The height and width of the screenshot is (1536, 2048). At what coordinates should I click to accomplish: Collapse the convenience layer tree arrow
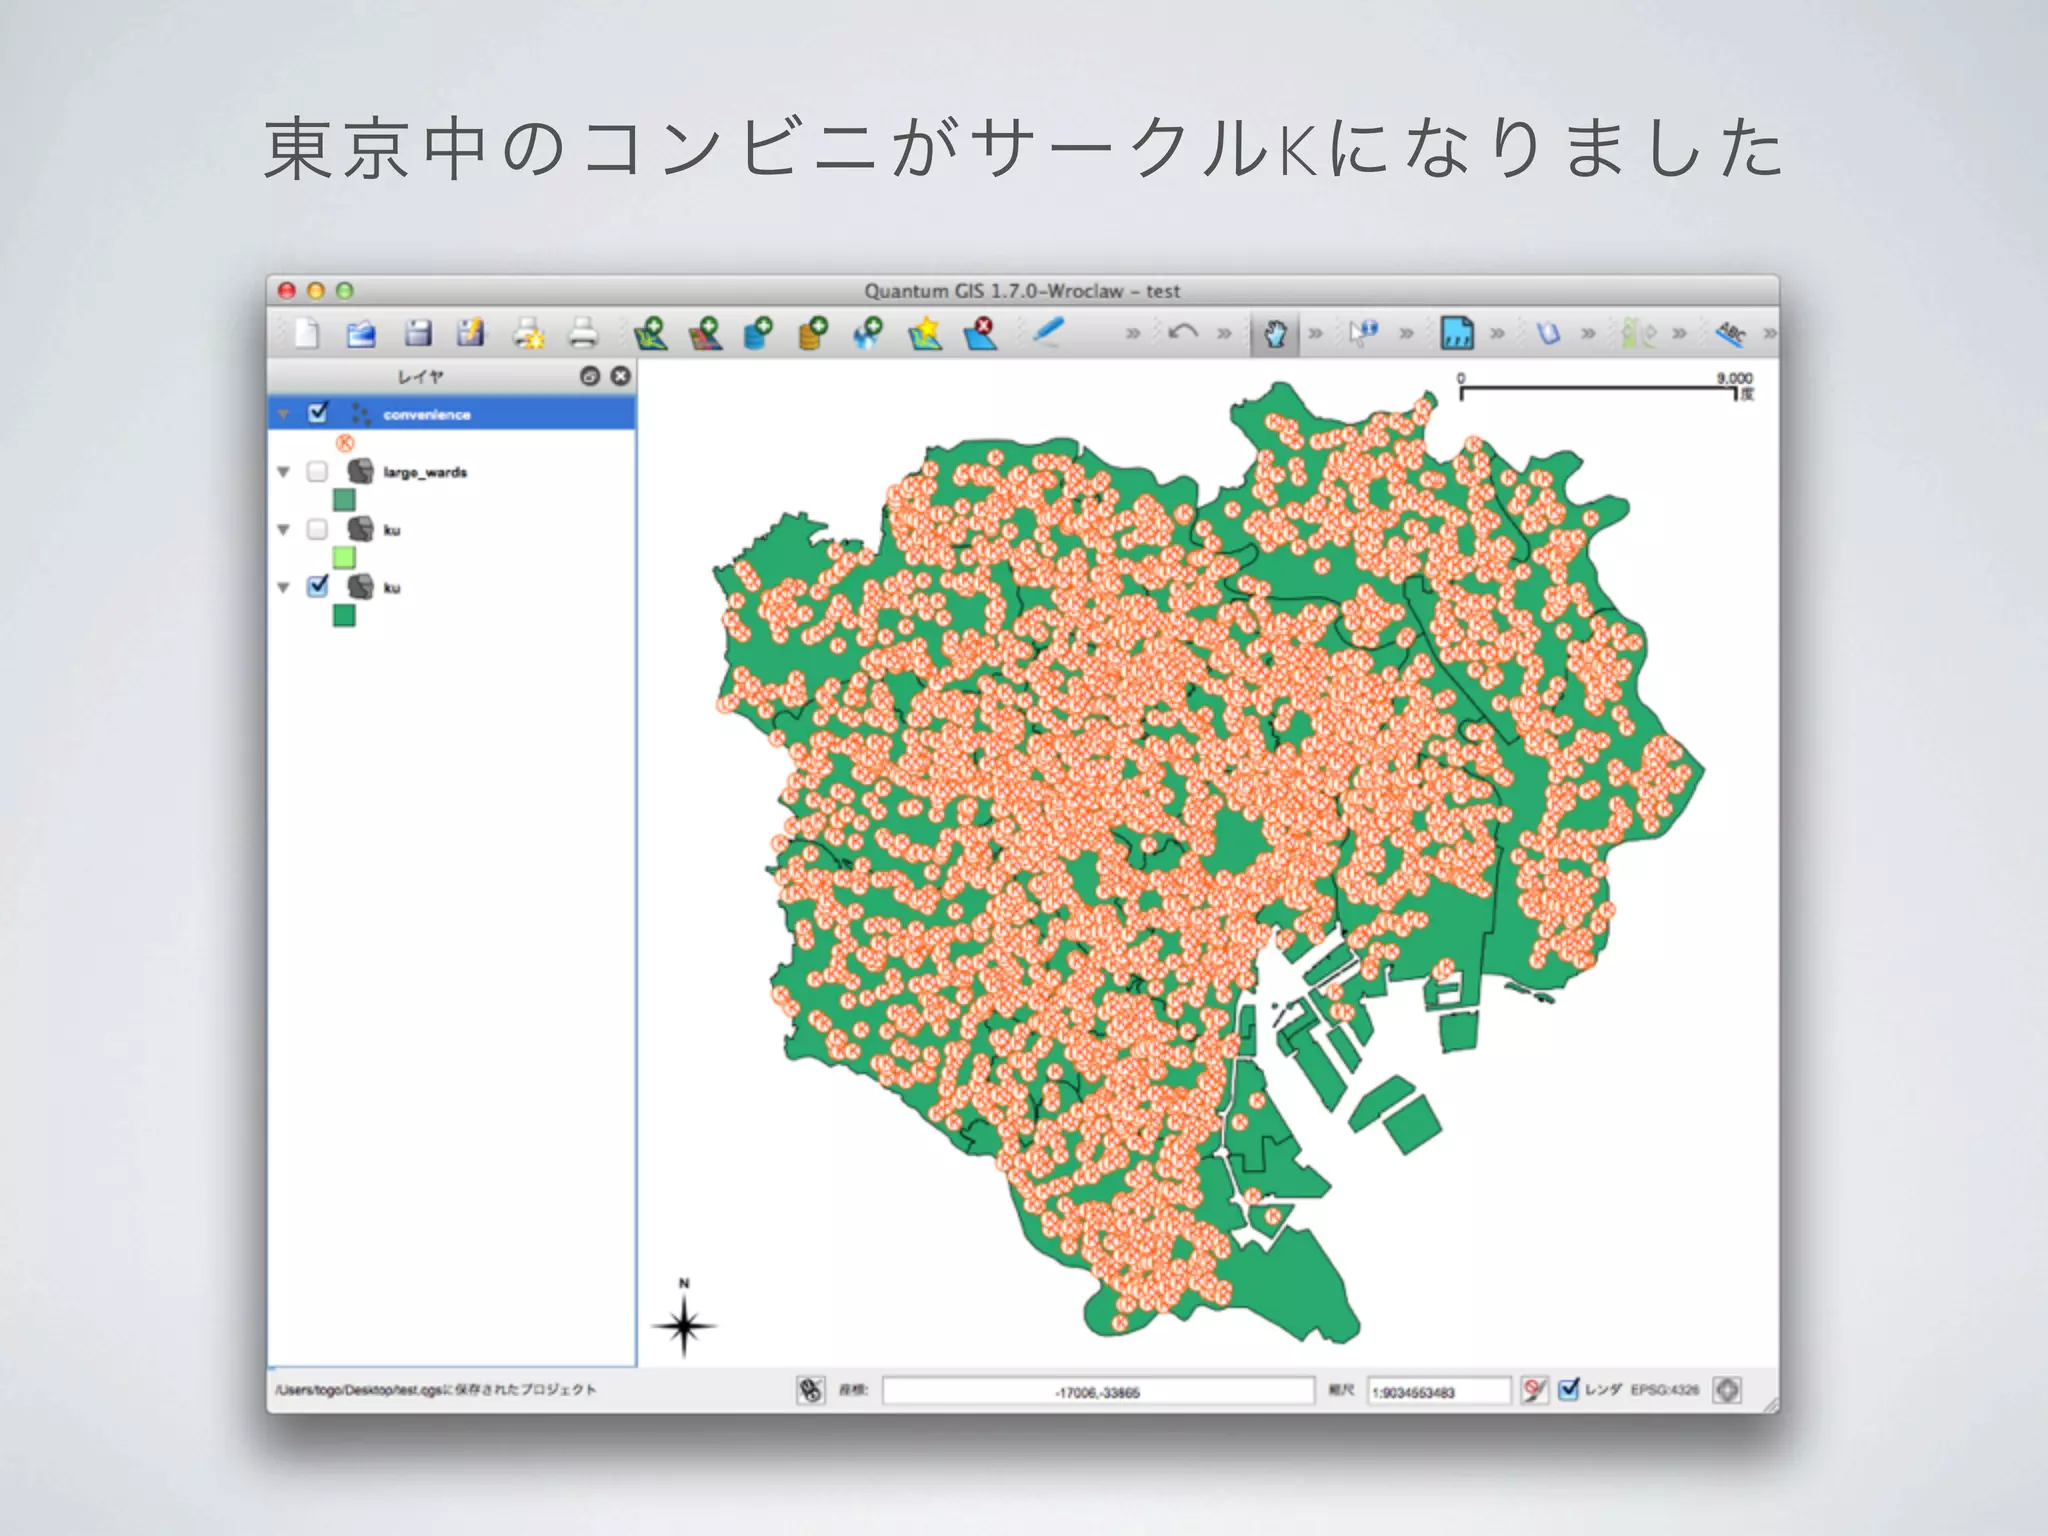click(x=284, y=414)
